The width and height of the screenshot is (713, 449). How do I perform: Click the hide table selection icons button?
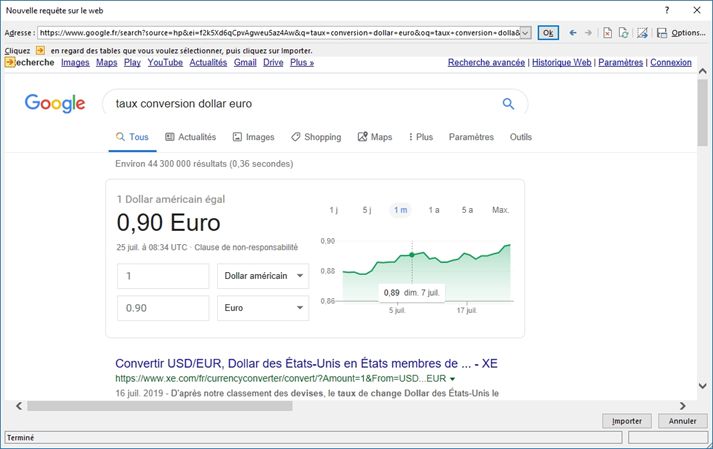[x=642, y=33]
